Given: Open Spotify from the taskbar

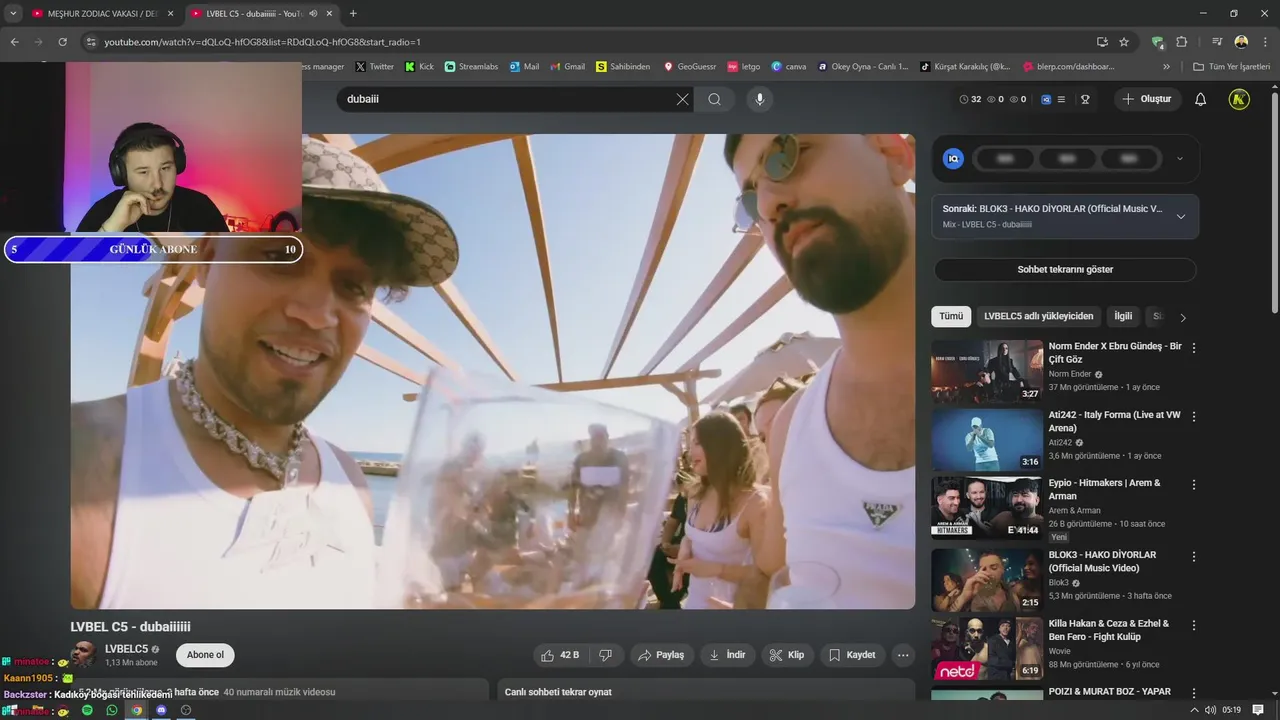Looking at the screenshot, I should coord(87,710).
